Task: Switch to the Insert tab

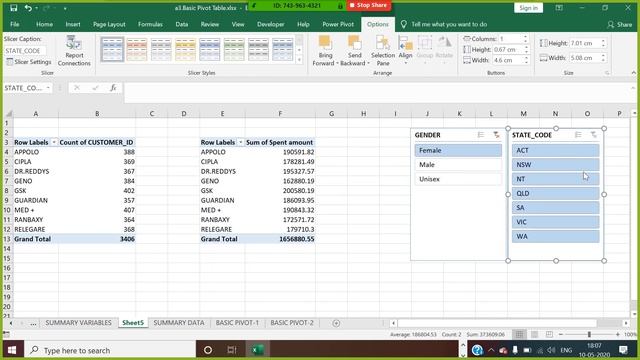Action: [x=73, y=24]
